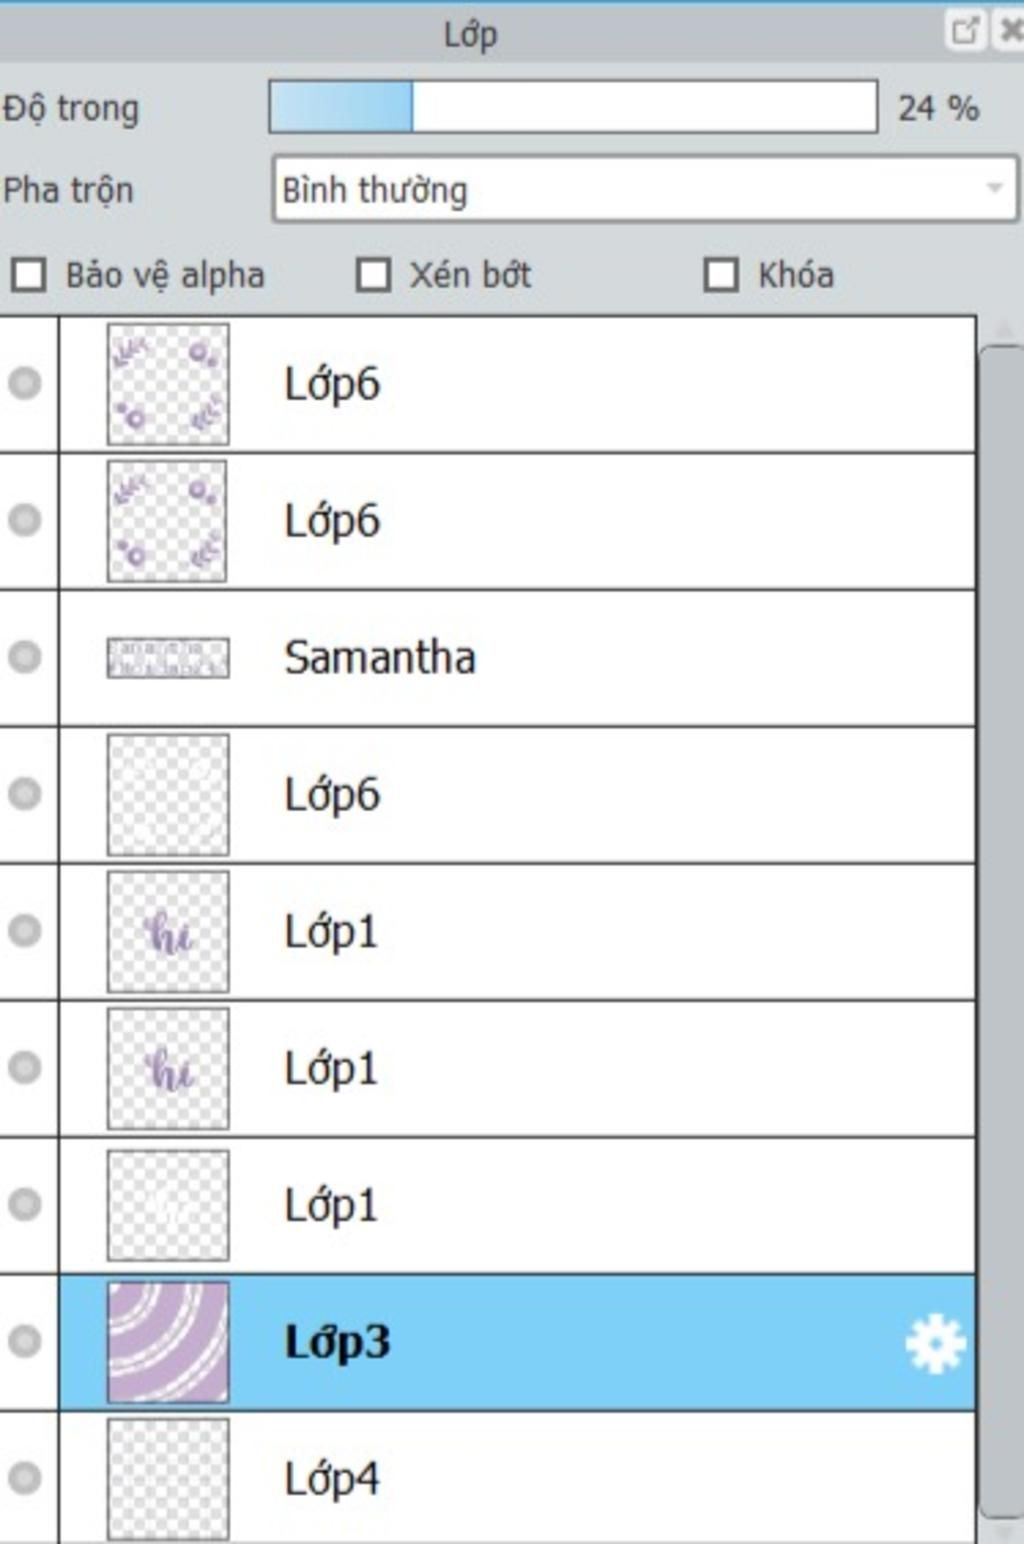Screen dimensions: 1024x1544
Task: Enable the Bảo vệ alpha checkbox
Action: pos(29,275)
